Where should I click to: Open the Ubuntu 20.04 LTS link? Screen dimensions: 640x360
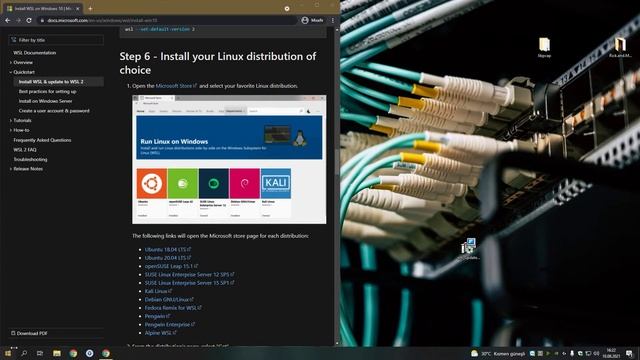coord(168,258)
